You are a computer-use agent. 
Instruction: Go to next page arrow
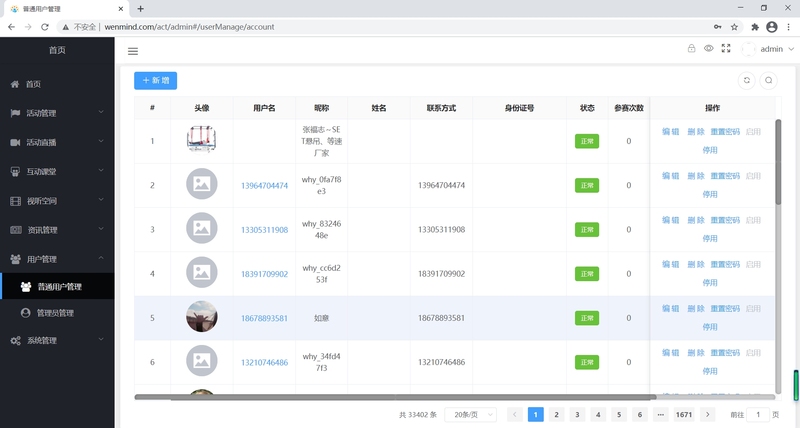click(707, 415)
